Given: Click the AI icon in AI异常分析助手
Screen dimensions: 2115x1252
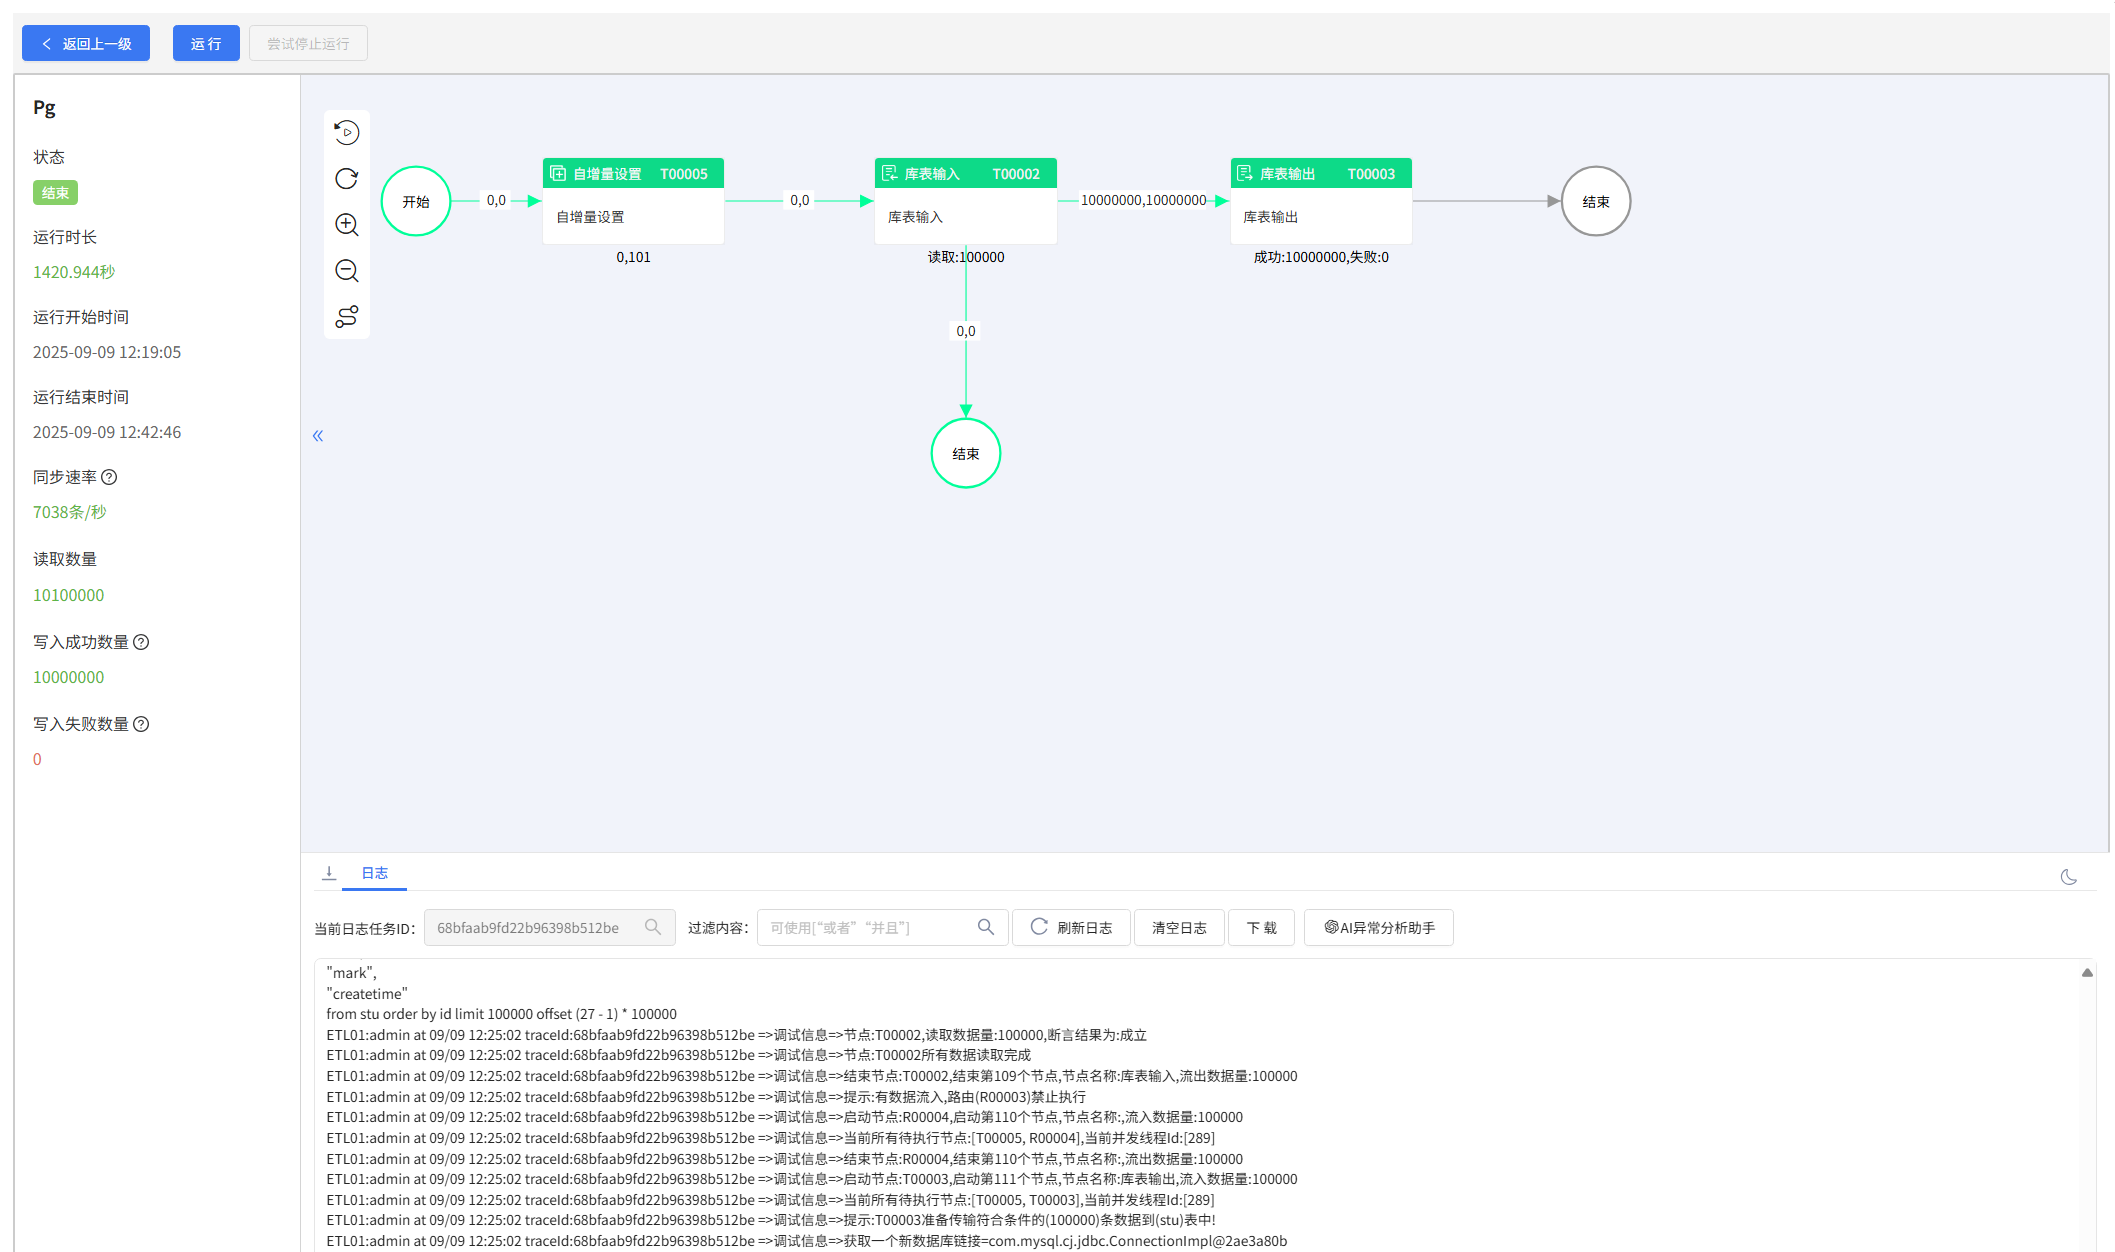Looking at the screenshot, I should coord(1331,927).
